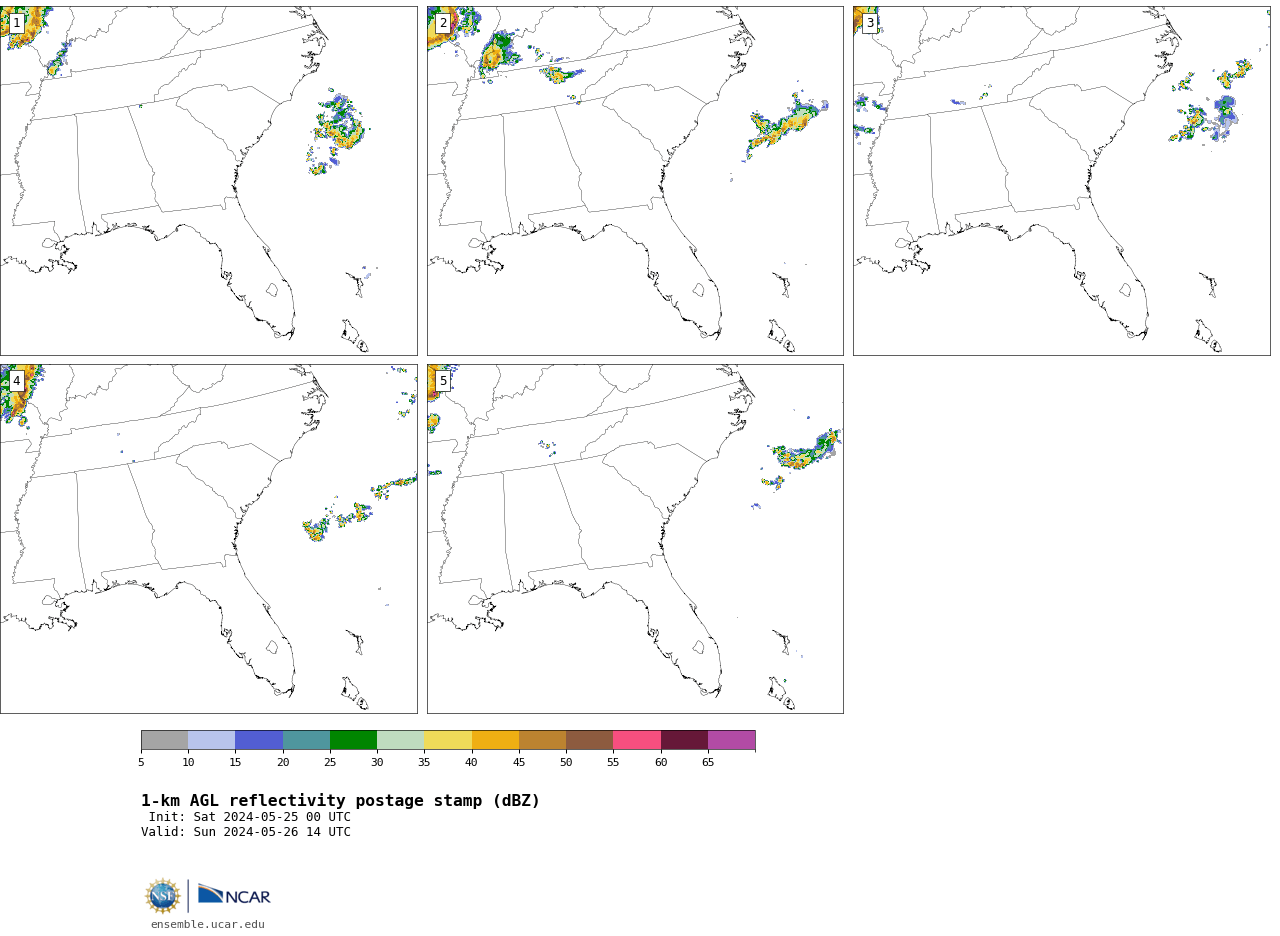Screen dimensions: 1280x936
Task: Open ensemble member 3 reflectivity map
Action: (1061, 181)
